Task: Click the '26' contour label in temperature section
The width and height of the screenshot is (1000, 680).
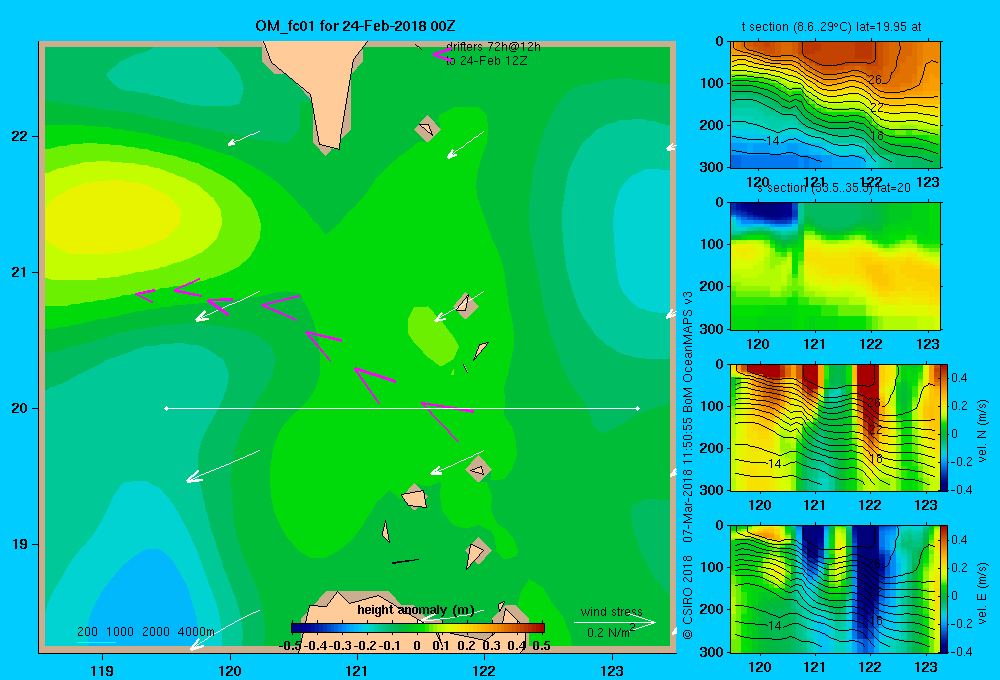Action: [875, 80]
